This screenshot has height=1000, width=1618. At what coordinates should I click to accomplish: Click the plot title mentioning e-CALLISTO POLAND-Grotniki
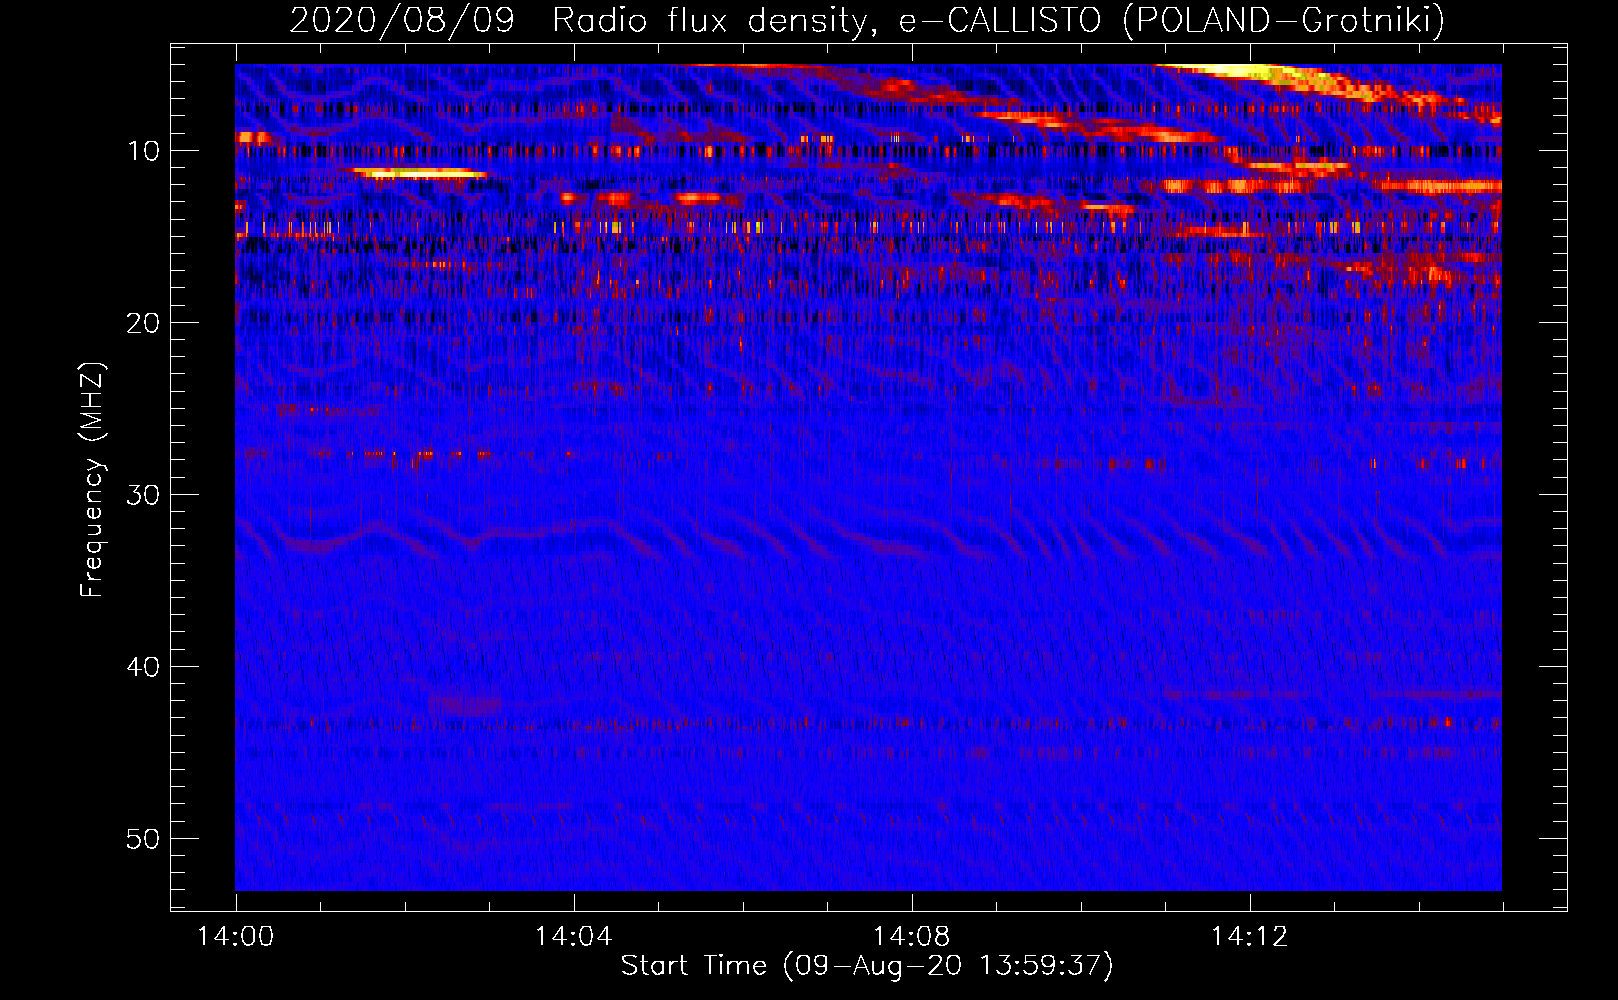coord(867,20)
